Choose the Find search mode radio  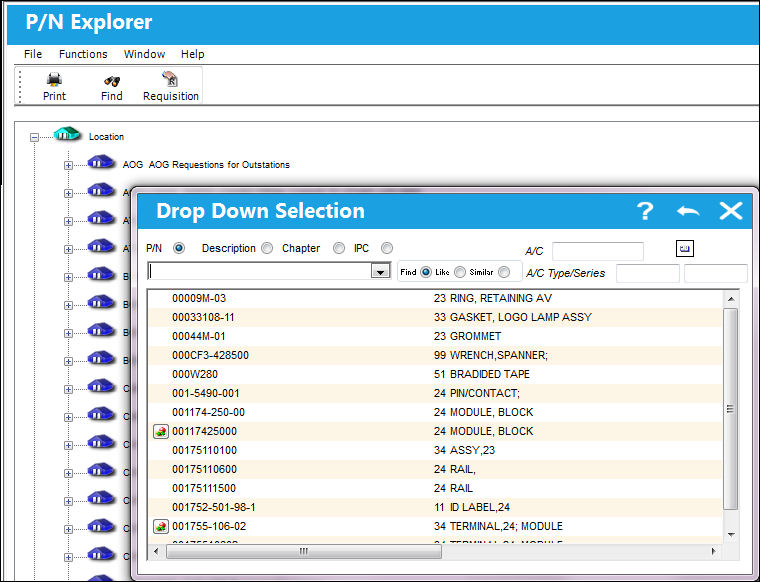click(x=426, y=272)
